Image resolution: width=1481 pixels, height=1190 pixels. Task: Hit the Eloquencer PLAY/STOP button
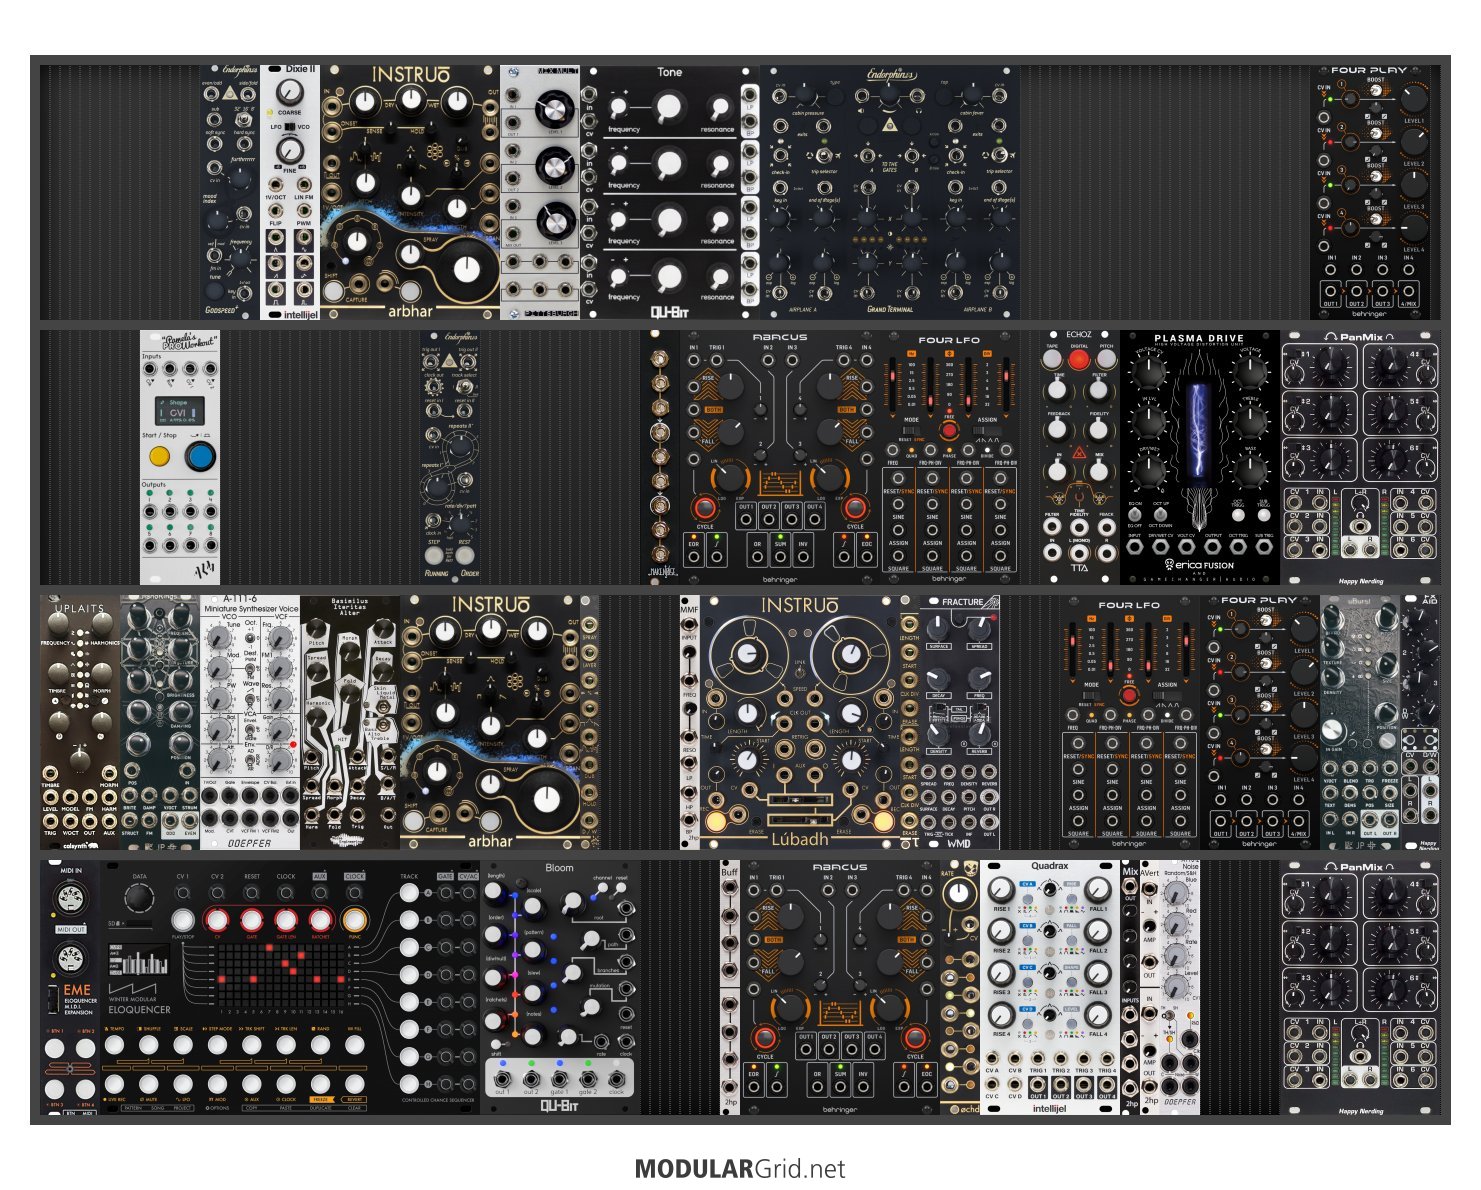(x=182, y=920)
